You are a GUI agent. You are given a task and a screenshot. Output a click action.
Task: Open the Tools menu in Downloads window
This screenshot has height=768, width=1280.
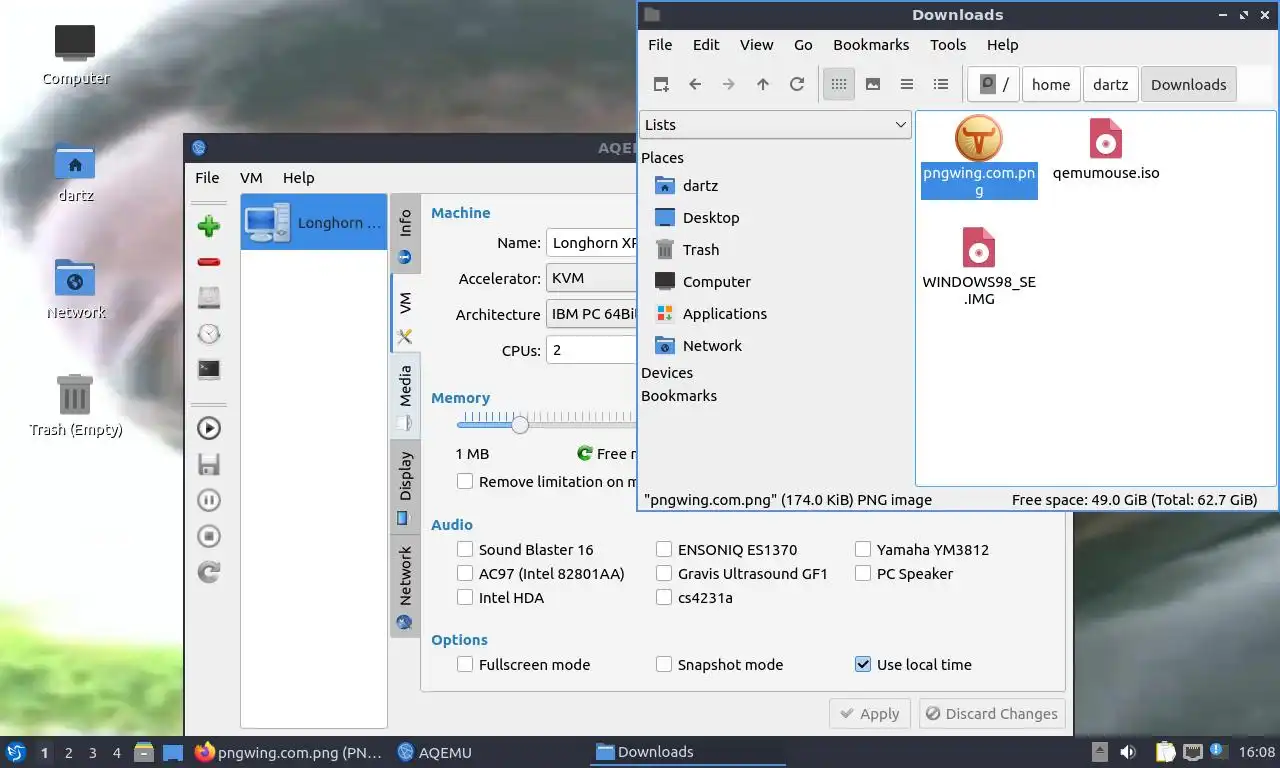pyautogui.click(x=948, y=45)
